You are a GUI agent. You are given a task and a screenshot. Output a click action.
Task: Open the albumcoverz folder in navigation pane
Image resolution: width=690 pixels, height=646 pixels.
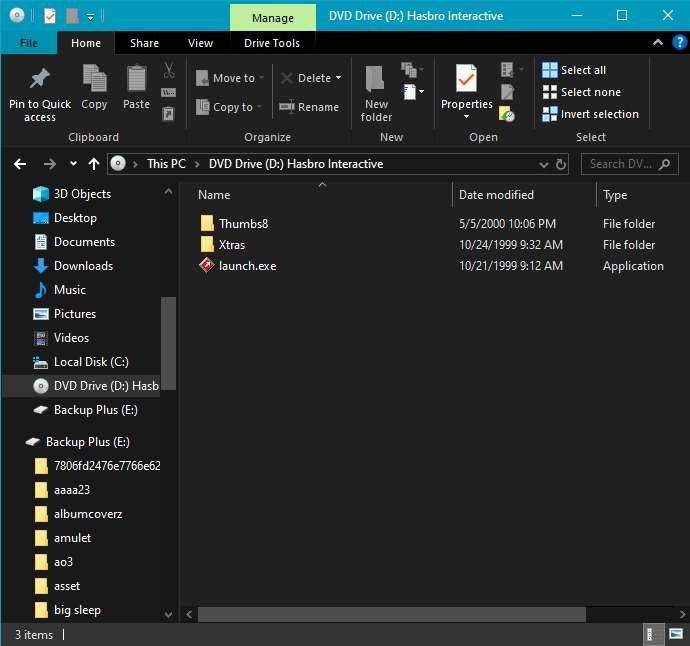88,514
